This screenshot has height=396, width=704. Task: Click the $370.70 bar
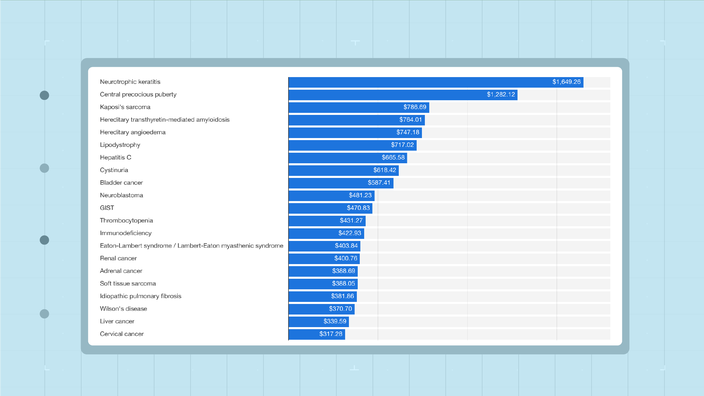[321, 308]
